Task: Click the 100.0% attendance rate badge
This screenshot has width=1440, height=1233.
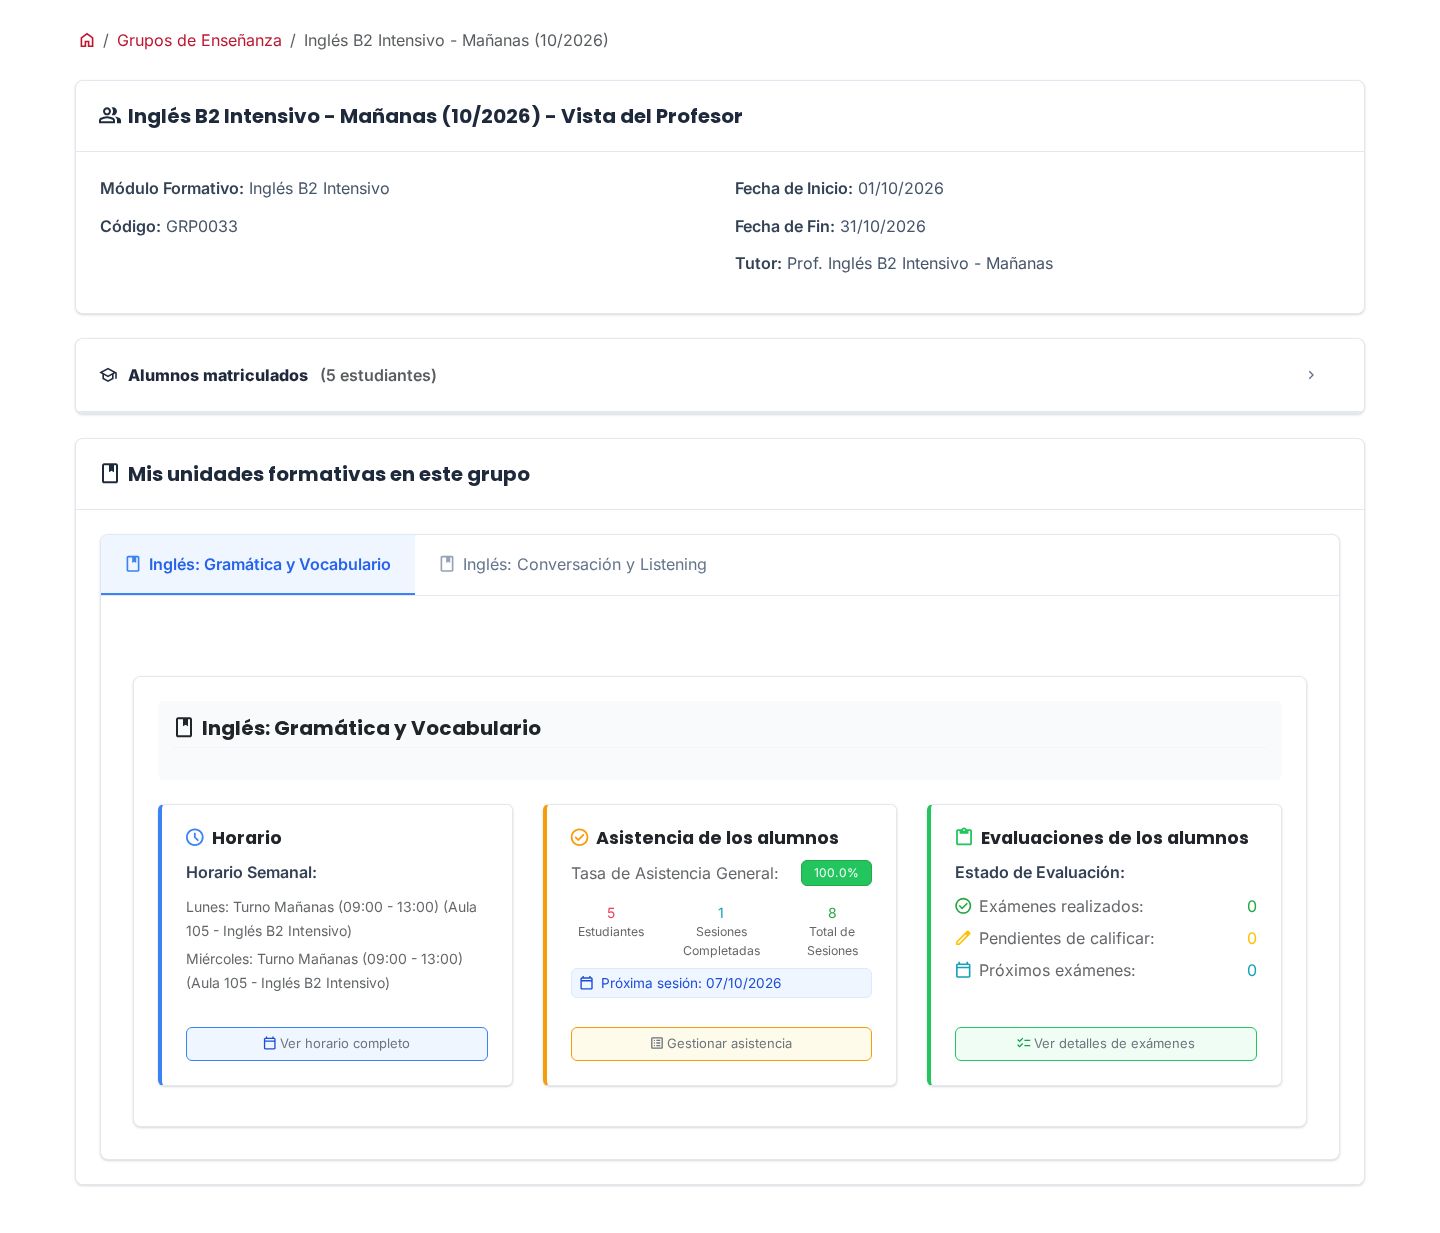Action: tap(836, 873)
